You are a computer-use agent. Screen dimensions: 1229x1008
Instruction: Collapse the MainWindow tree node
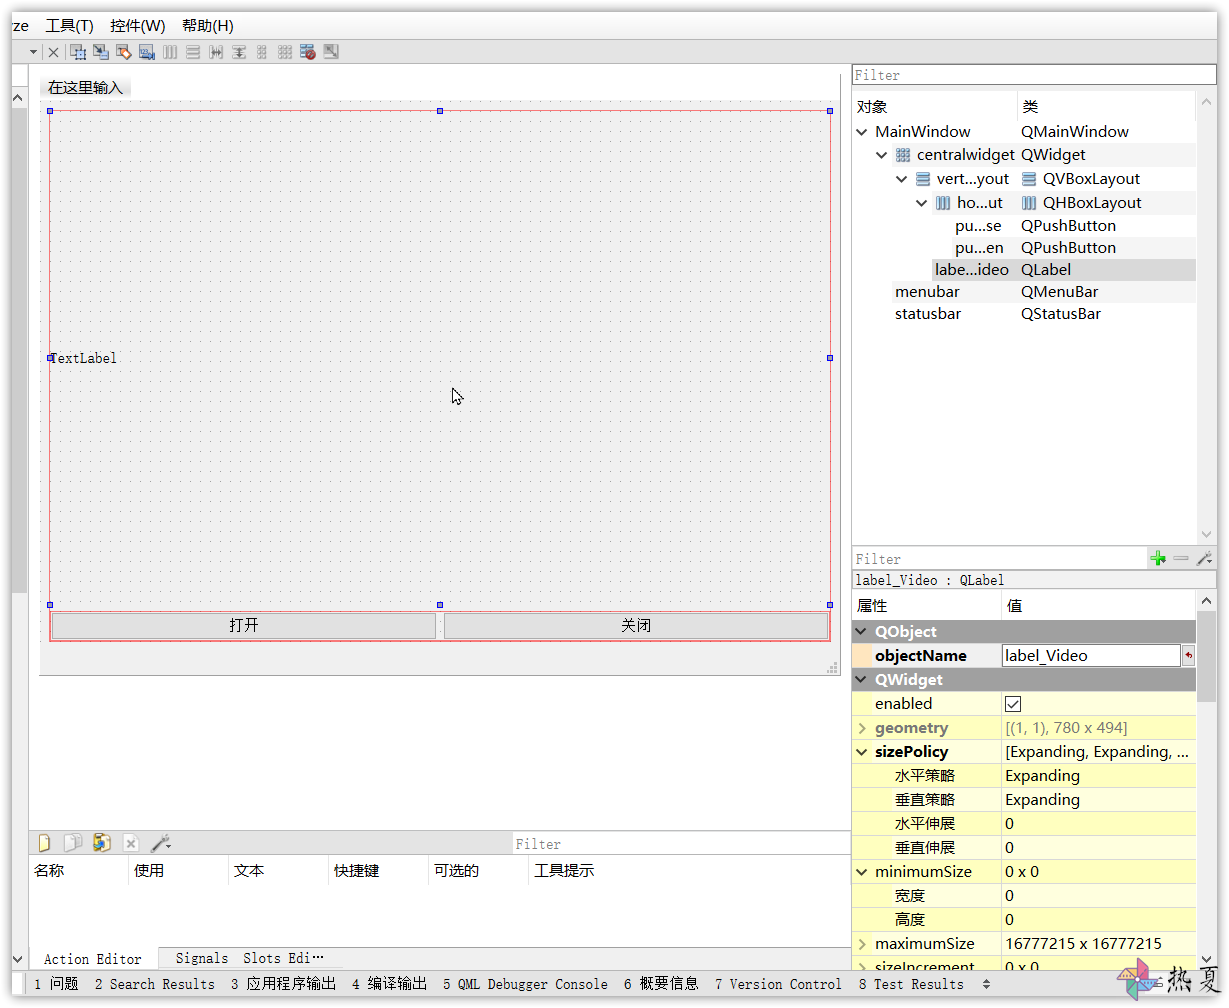863,131
